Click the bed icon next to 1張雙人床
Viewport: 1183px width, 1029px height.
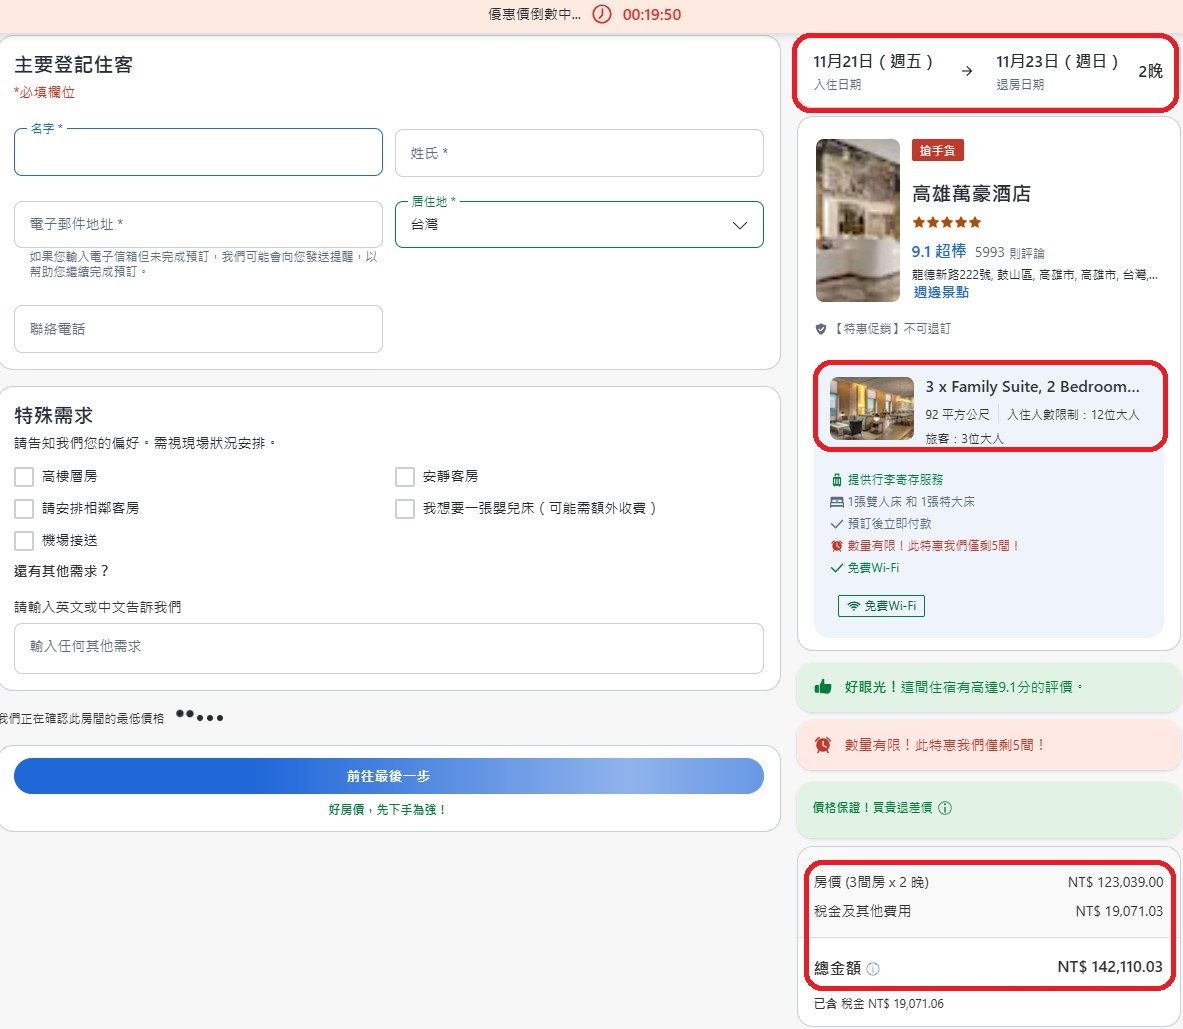pyautogui.click(x=837, y=500)
